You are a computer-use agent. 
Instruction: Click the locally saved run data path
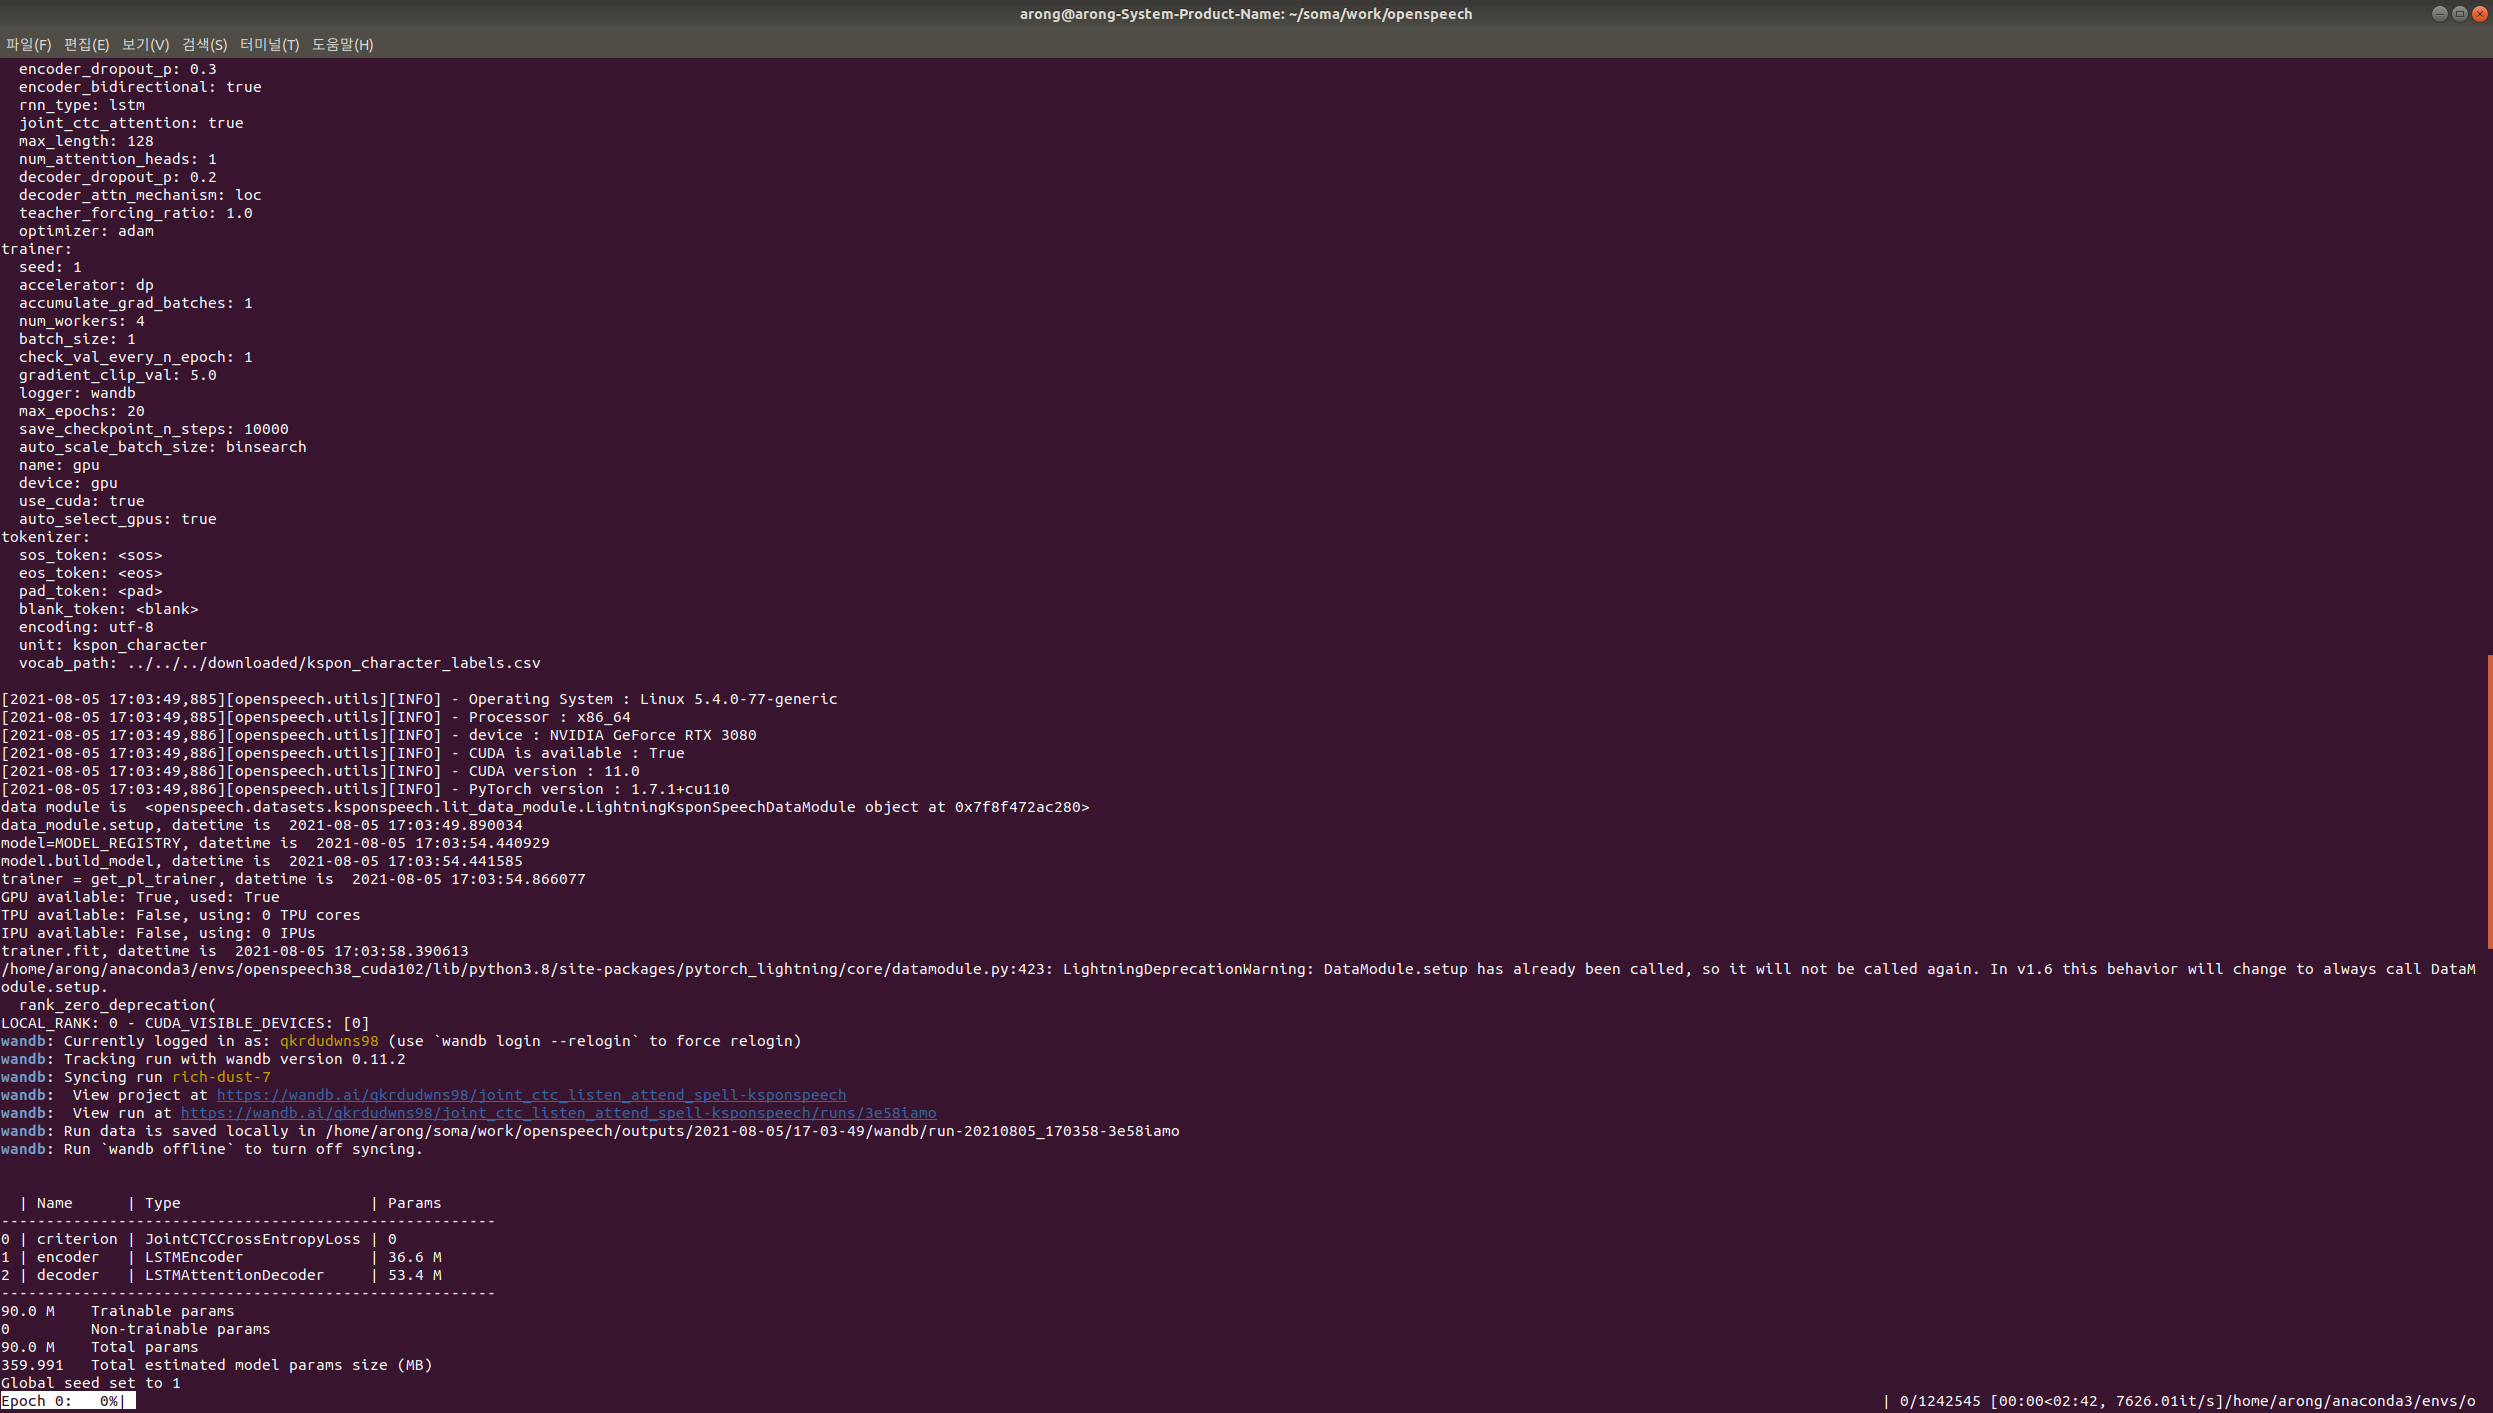(752, 1131)
